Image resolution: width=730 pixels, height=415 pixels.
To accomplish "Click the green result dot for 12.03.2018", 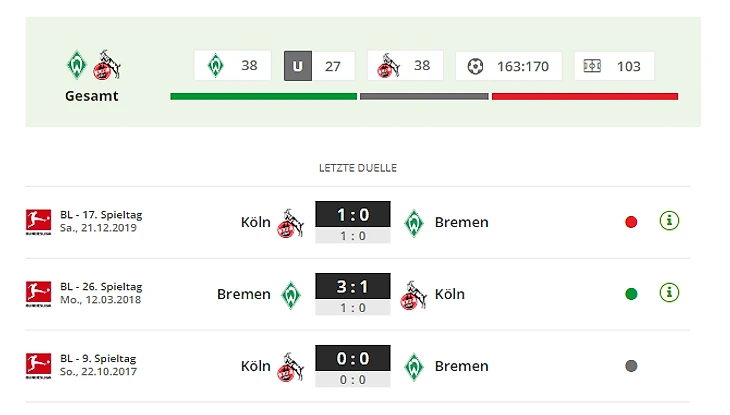I will (631, 294).
